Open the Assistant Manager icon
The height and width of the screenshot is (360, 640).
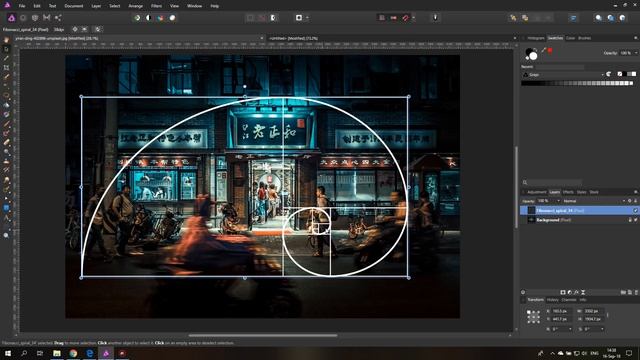435,18
